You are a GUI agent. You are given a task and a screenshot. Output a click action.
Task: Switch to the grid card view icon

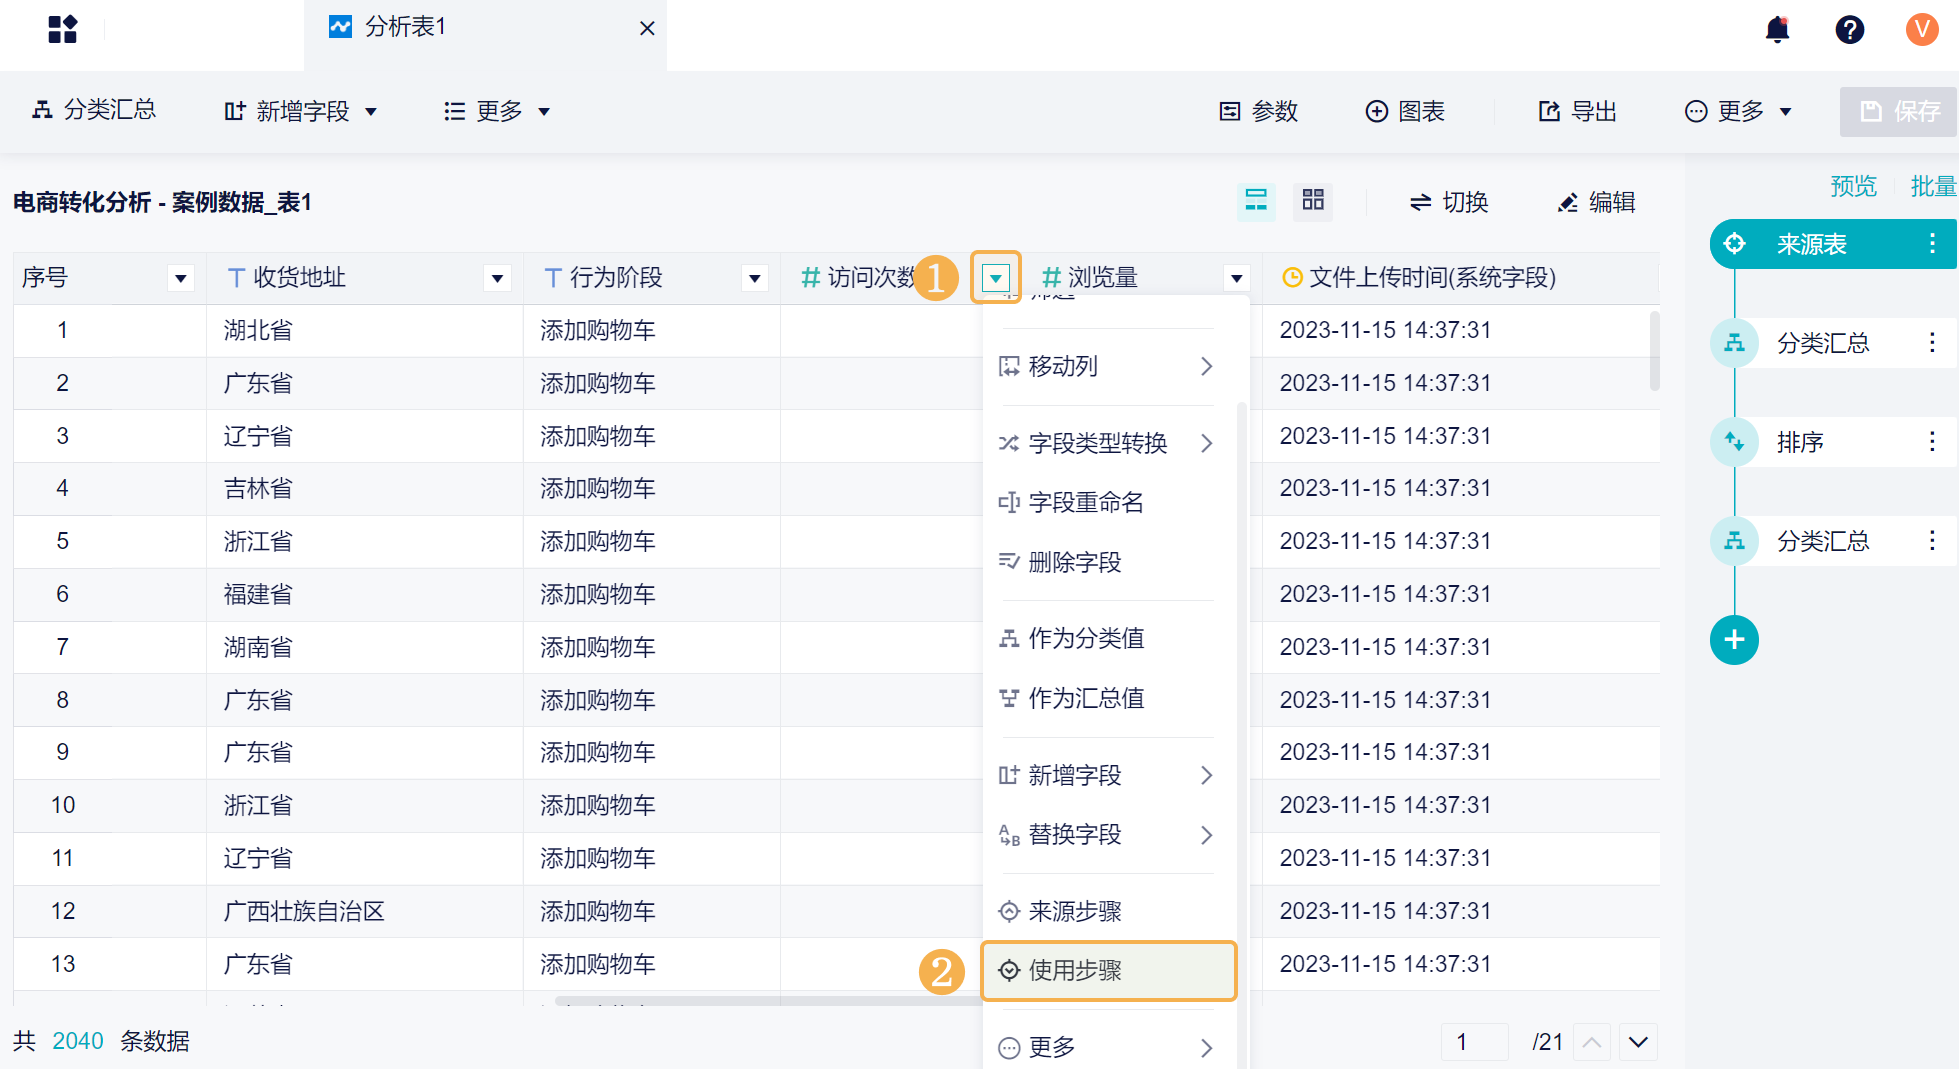(1313, 201)
